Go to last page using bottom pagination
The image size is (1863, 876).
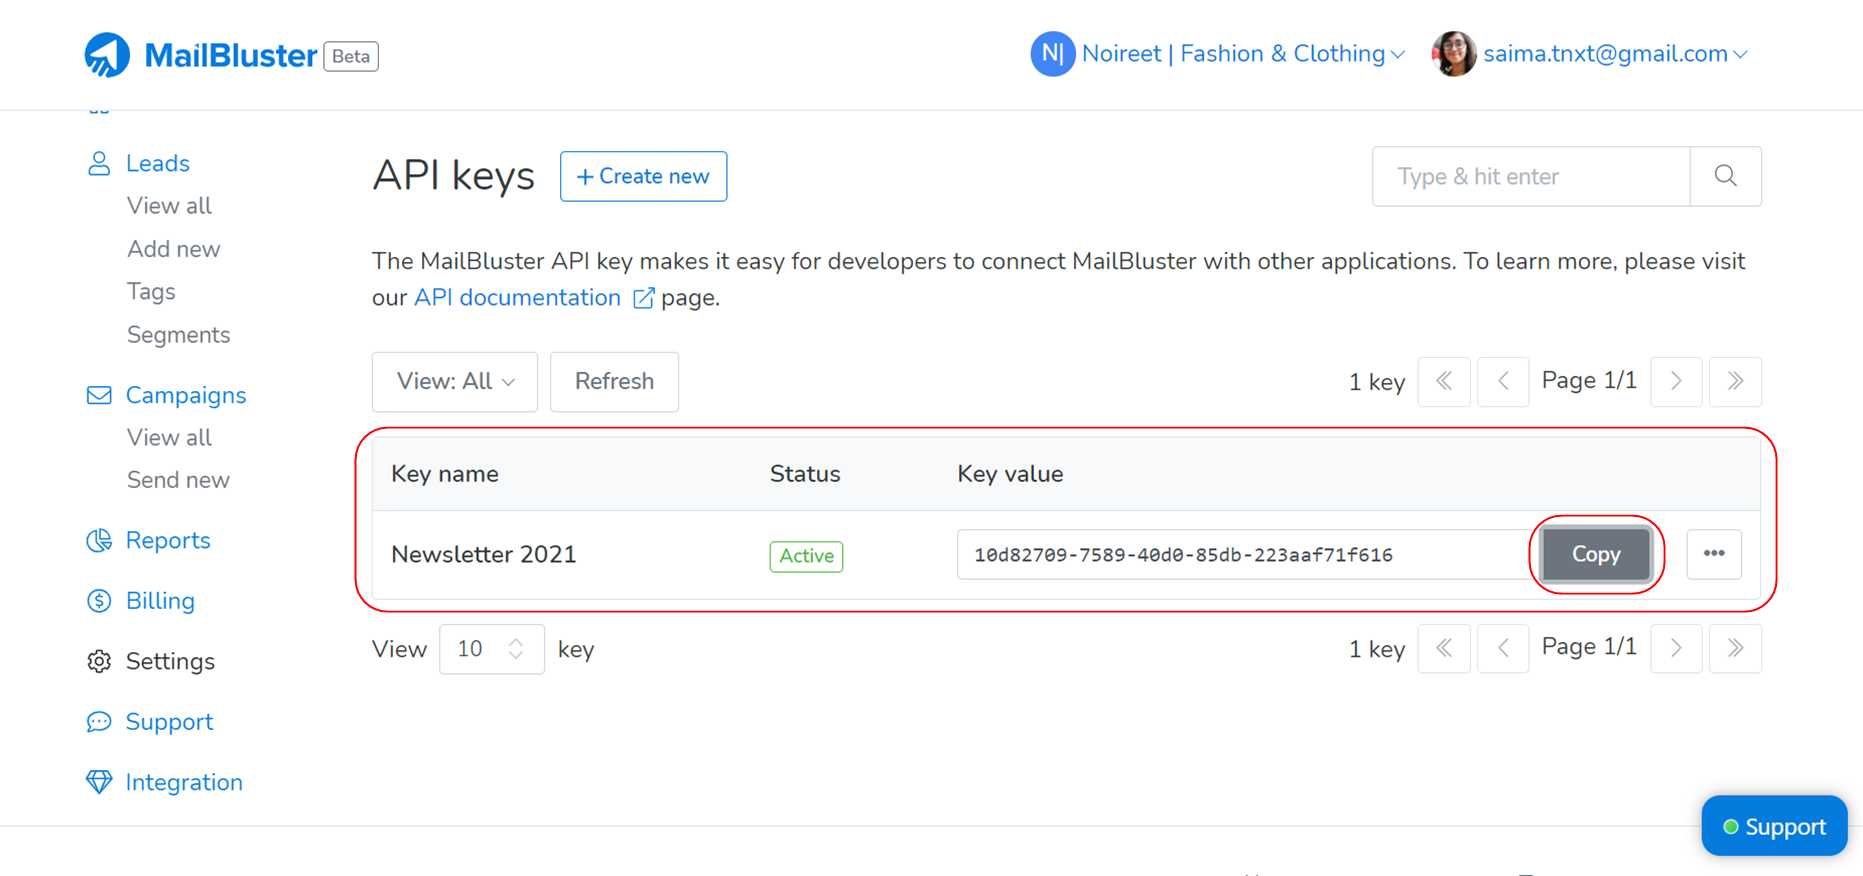(x=1736, y=648)
